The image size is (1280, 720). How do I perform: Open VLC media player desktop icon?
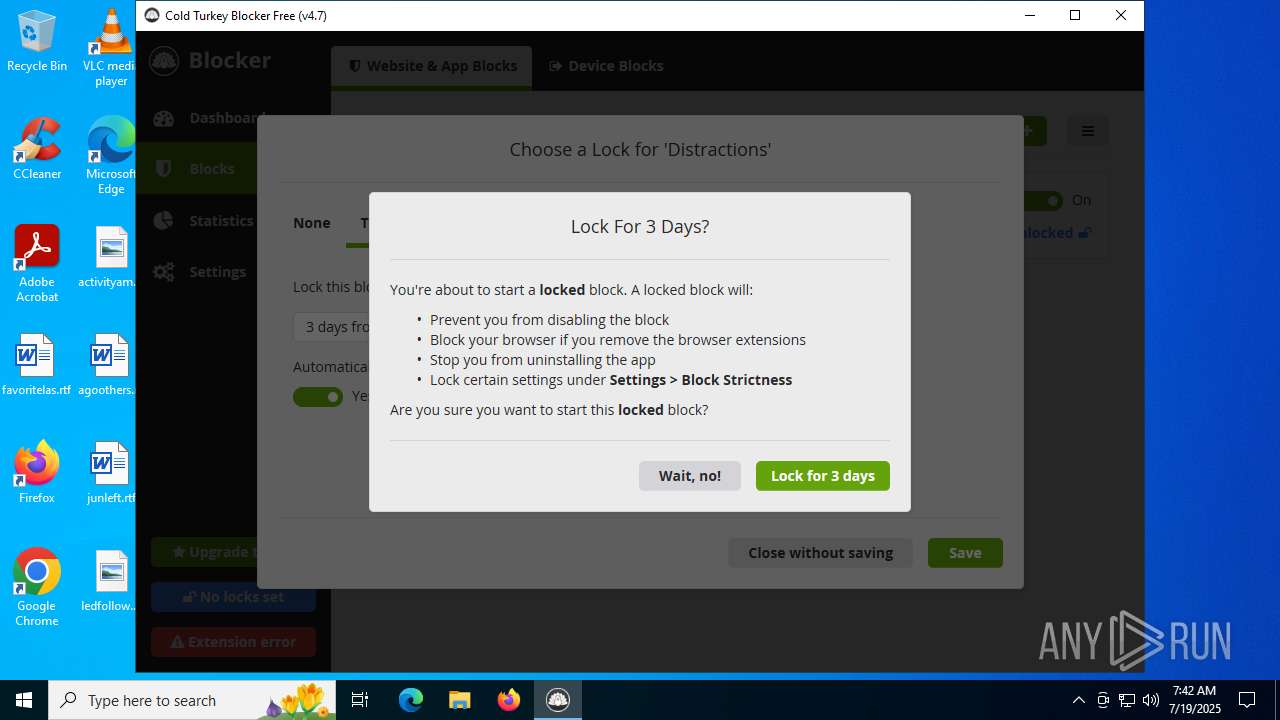pyautogui.click(x=111, y=48)
